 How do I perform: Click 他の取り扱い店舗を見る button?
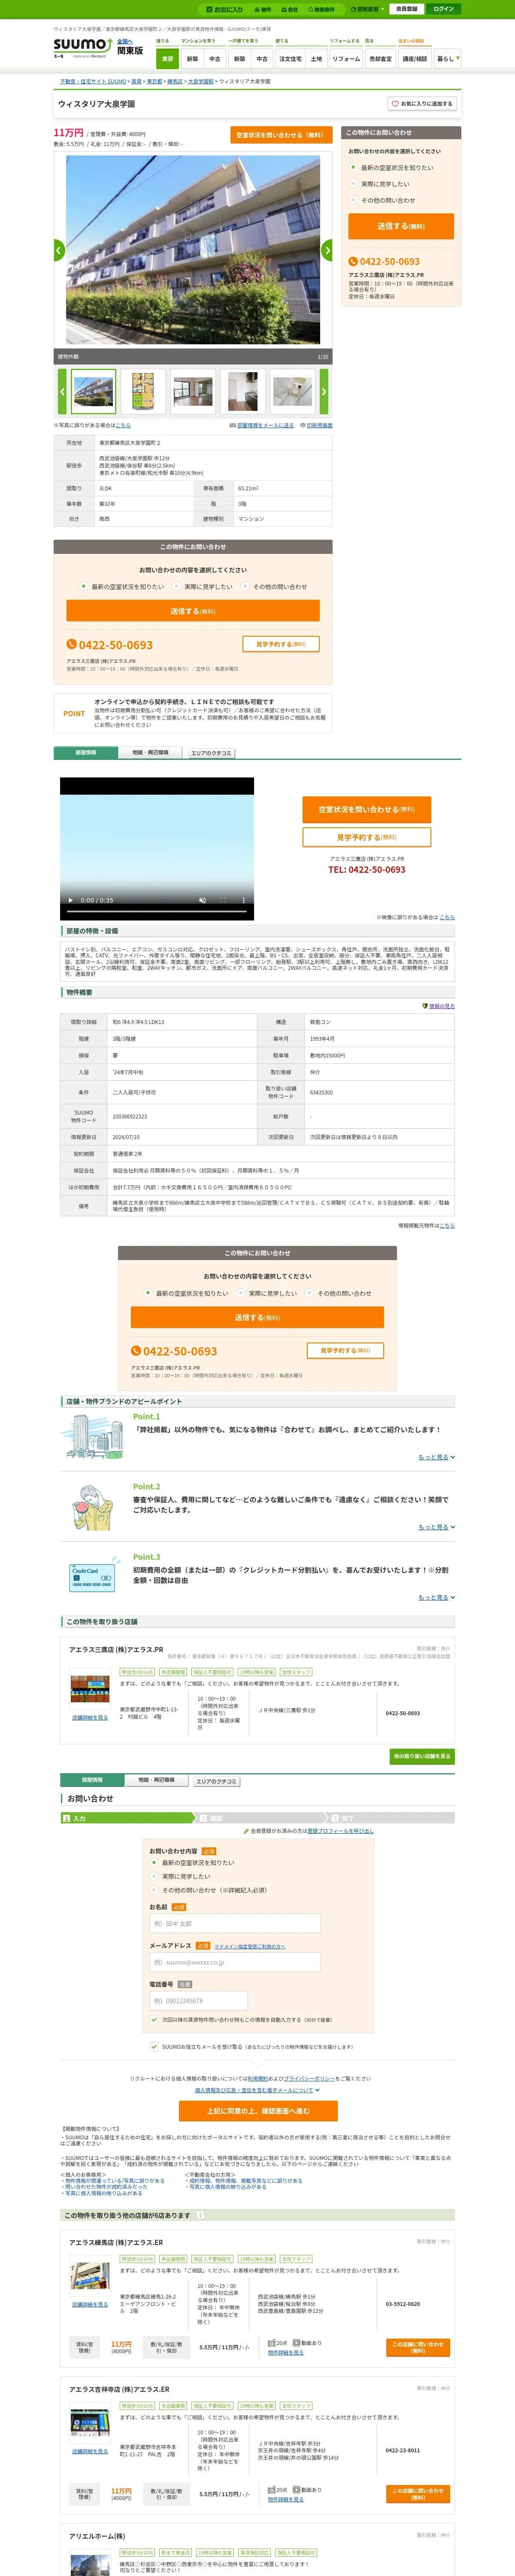click(422, 1756)
